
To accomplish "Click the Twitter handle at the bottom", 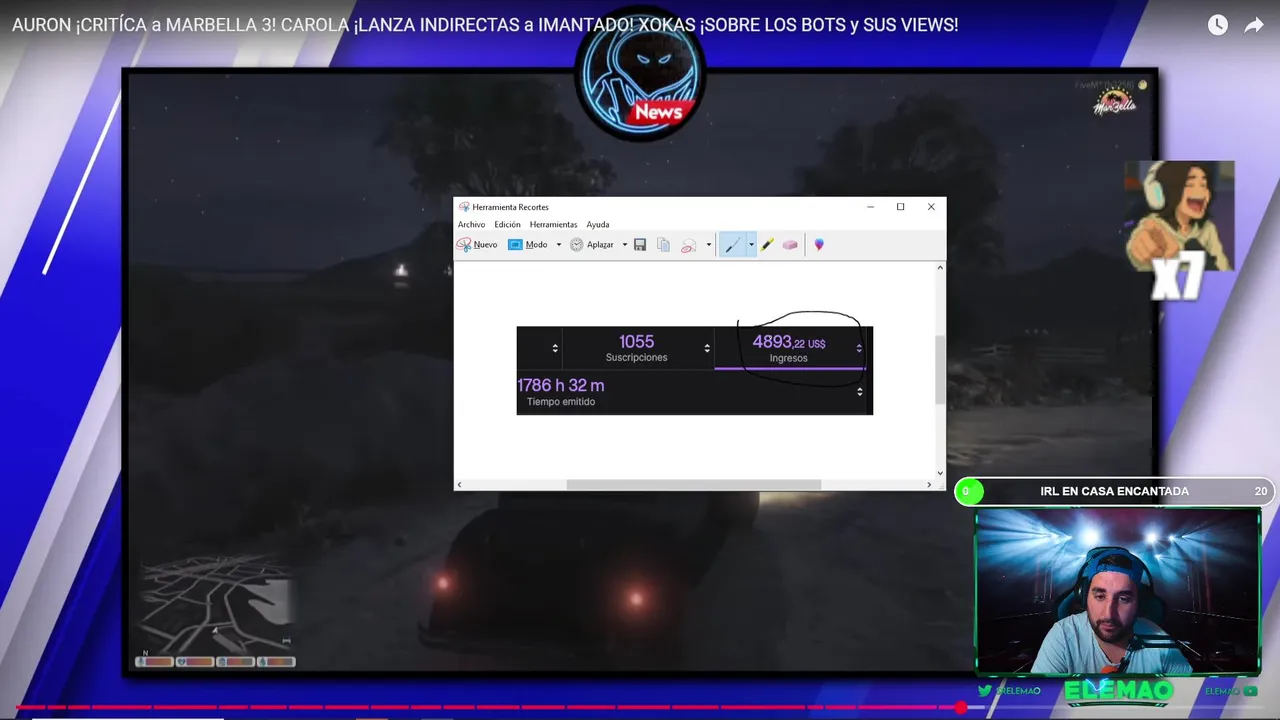I will coord(1010,691).
